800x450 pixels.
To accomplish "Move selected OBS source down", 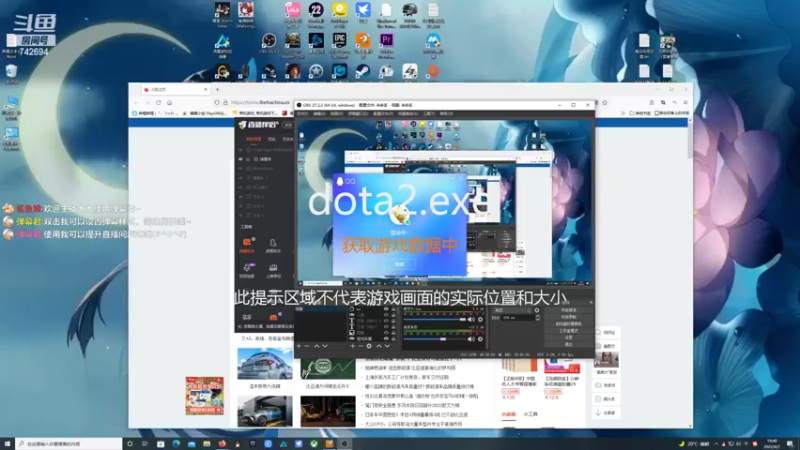I will tap(387, 346).
